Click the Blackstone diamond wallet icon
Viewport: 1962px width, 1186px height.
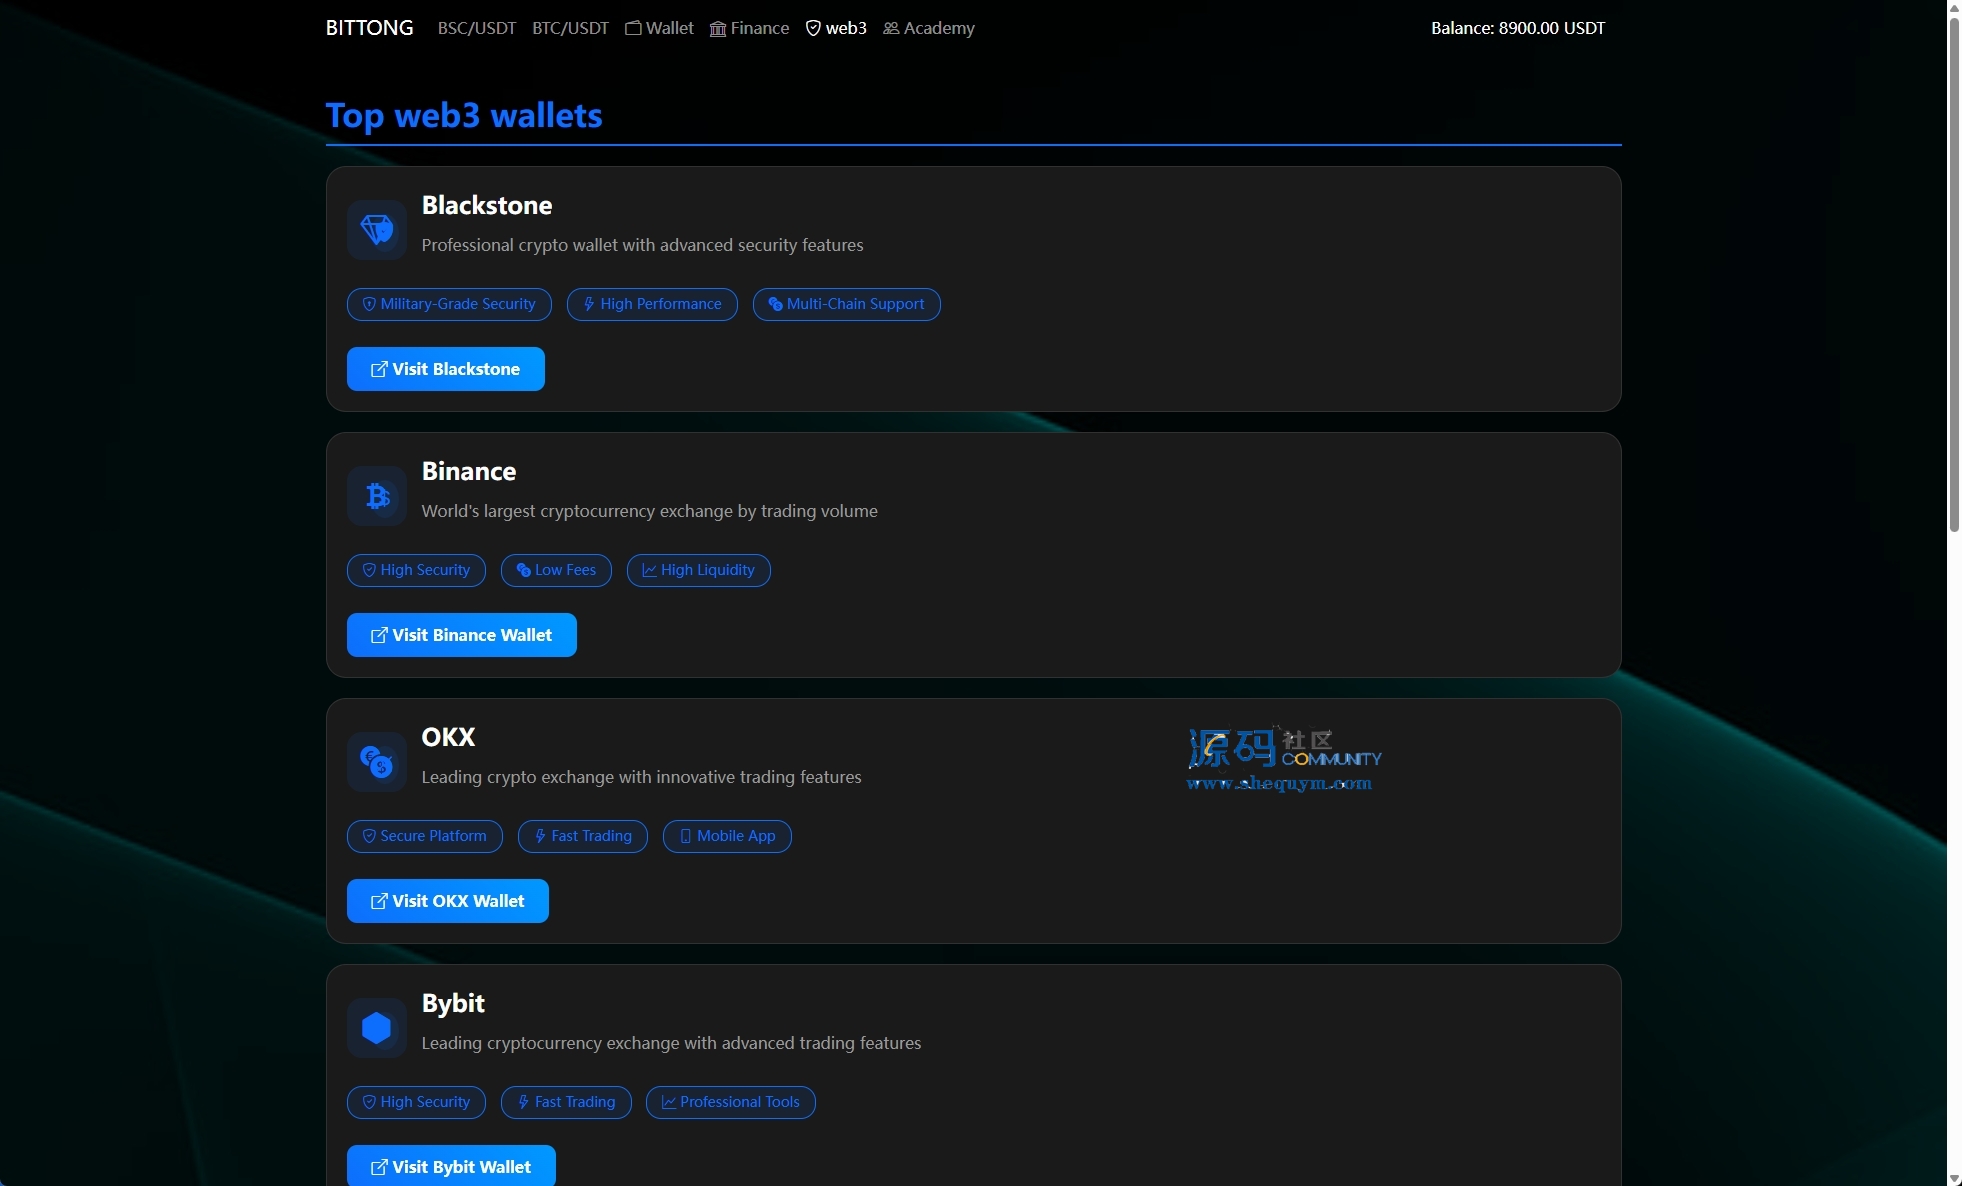[377, 229]
